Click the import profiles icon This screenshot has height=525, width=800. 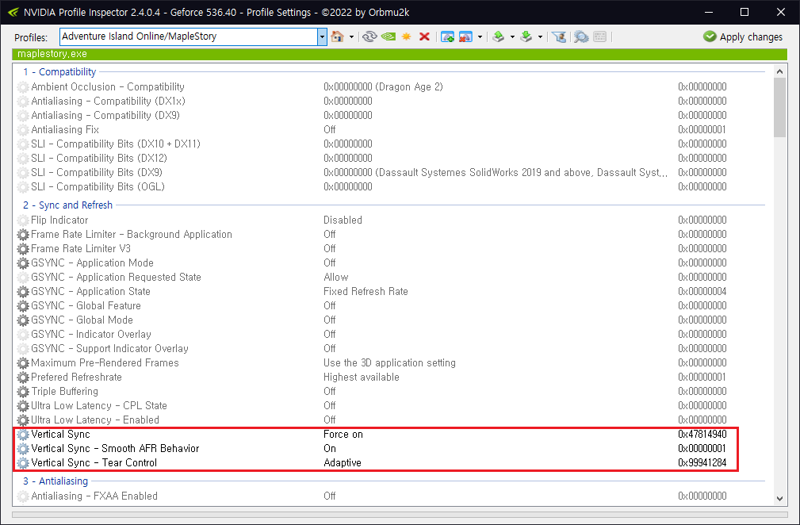point(526,37)
